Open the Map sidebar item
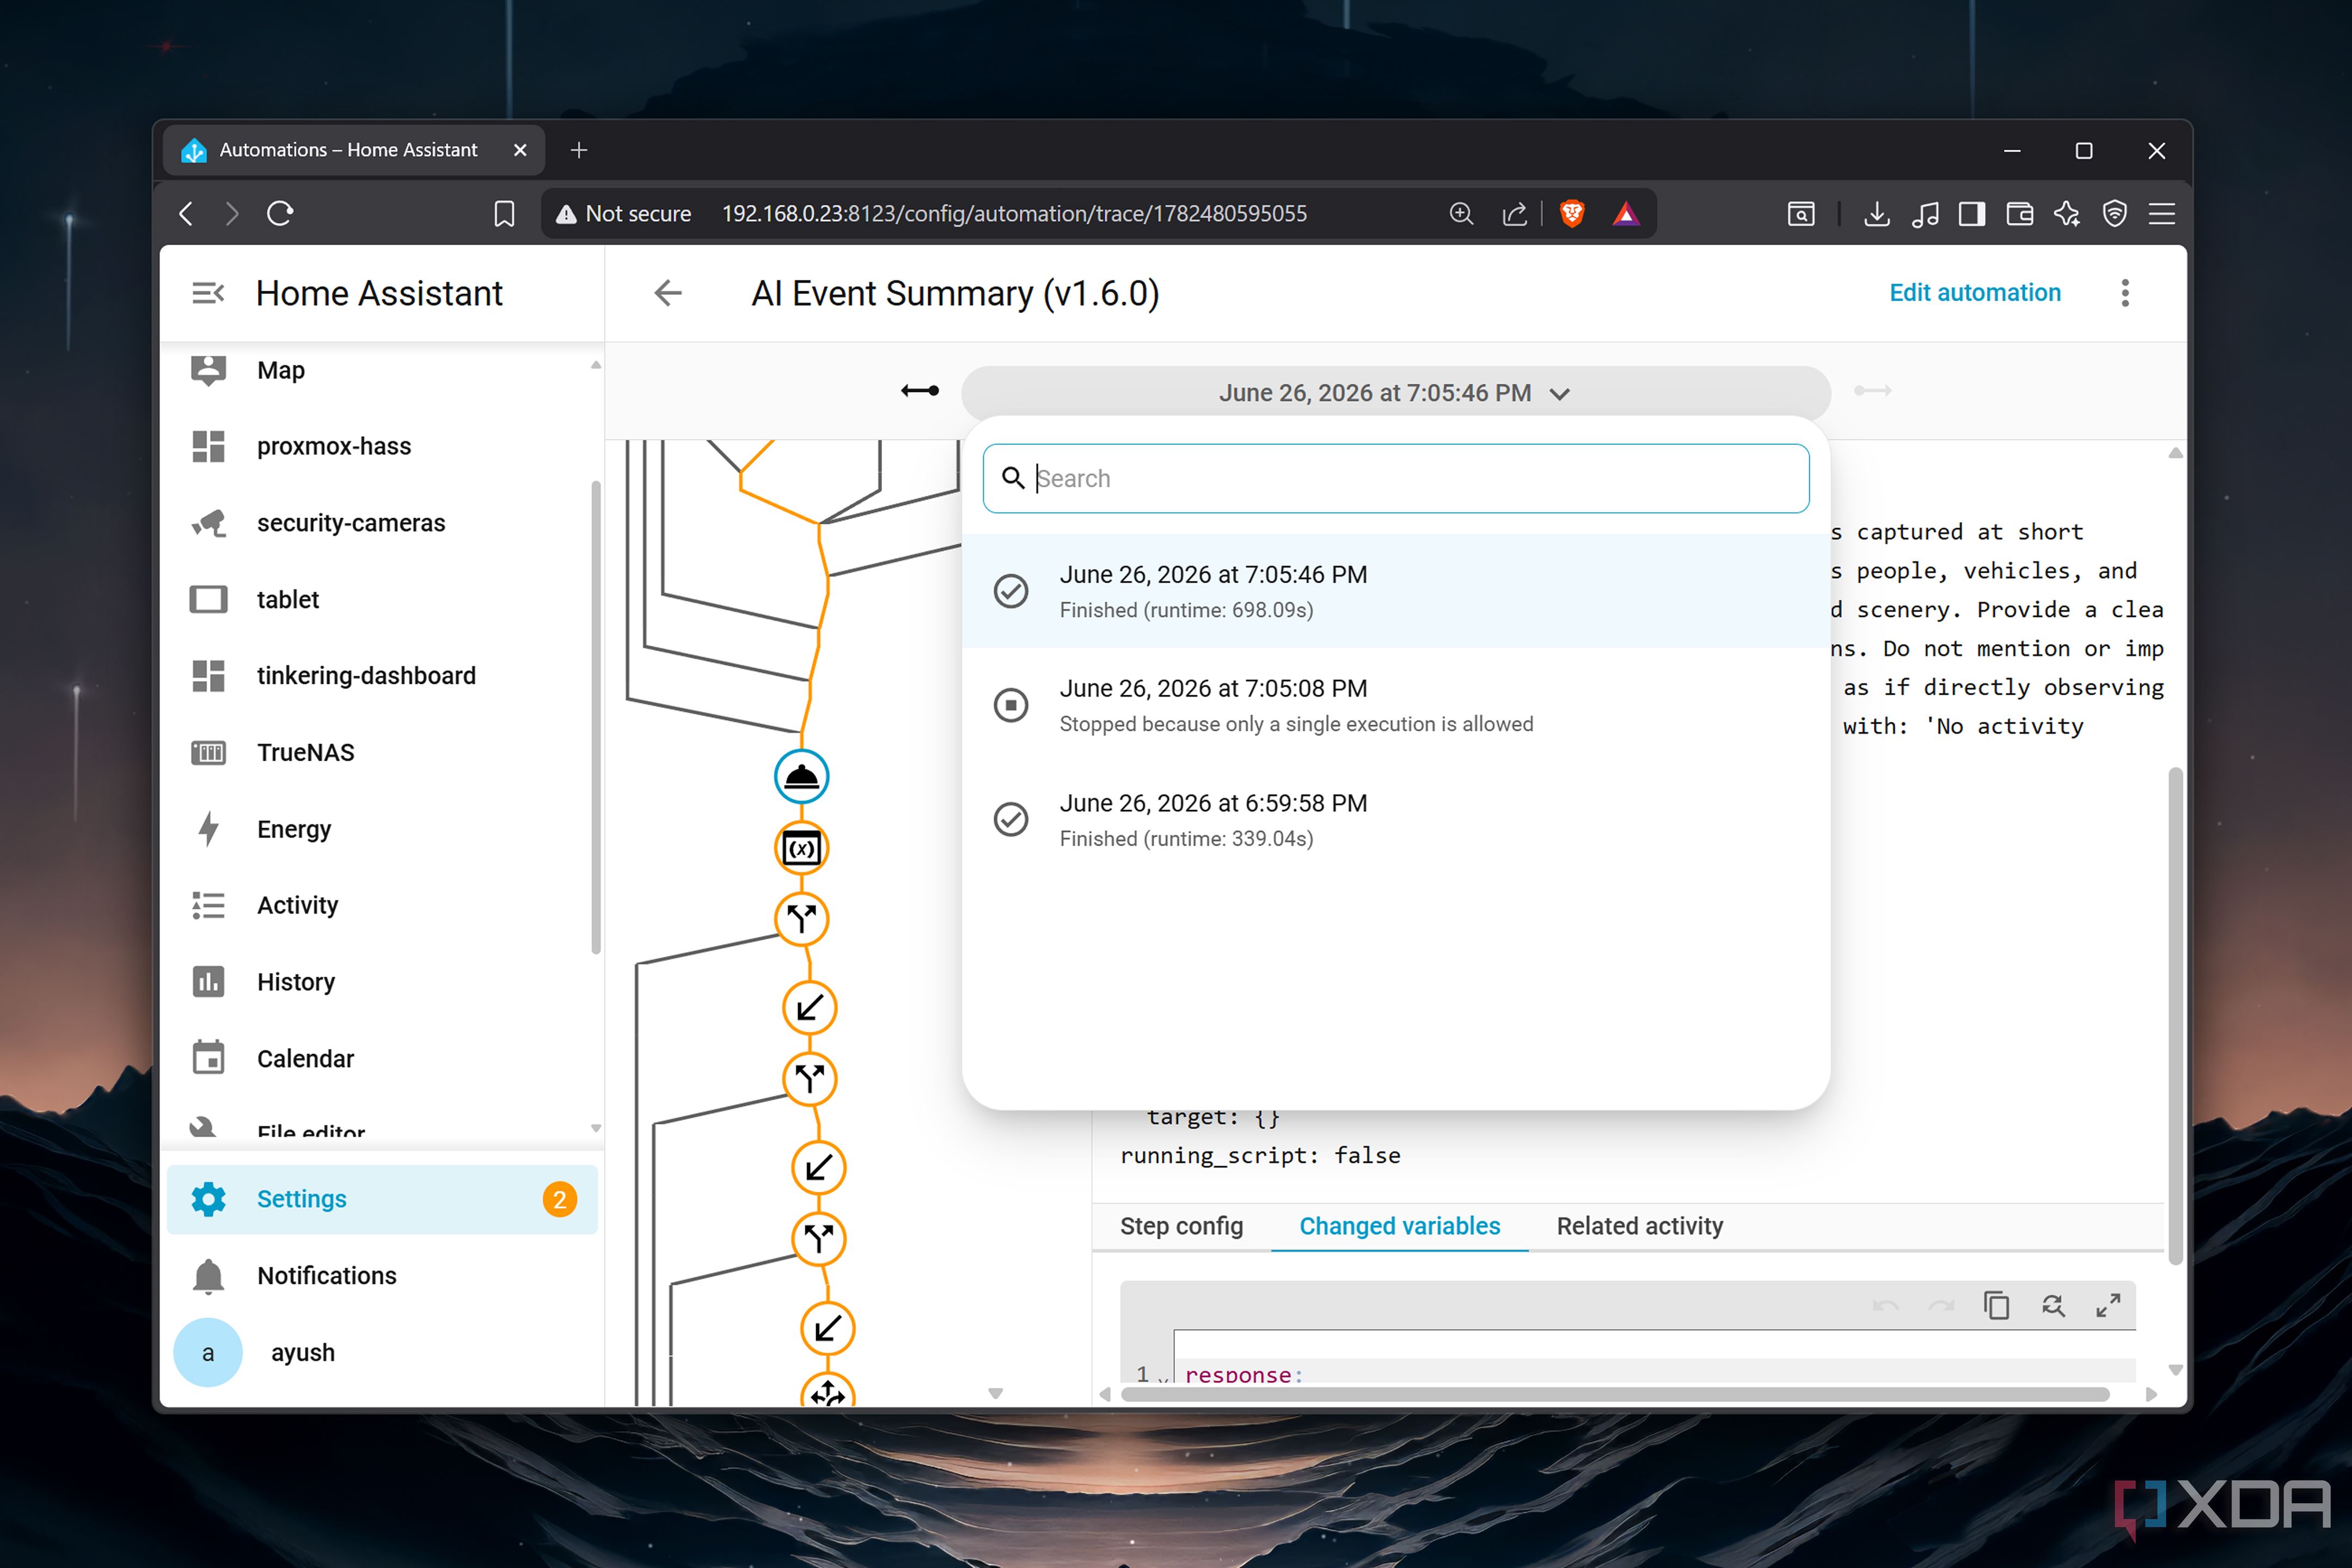This screenshot has width=2352, height=1568. (x=382, y=370)
